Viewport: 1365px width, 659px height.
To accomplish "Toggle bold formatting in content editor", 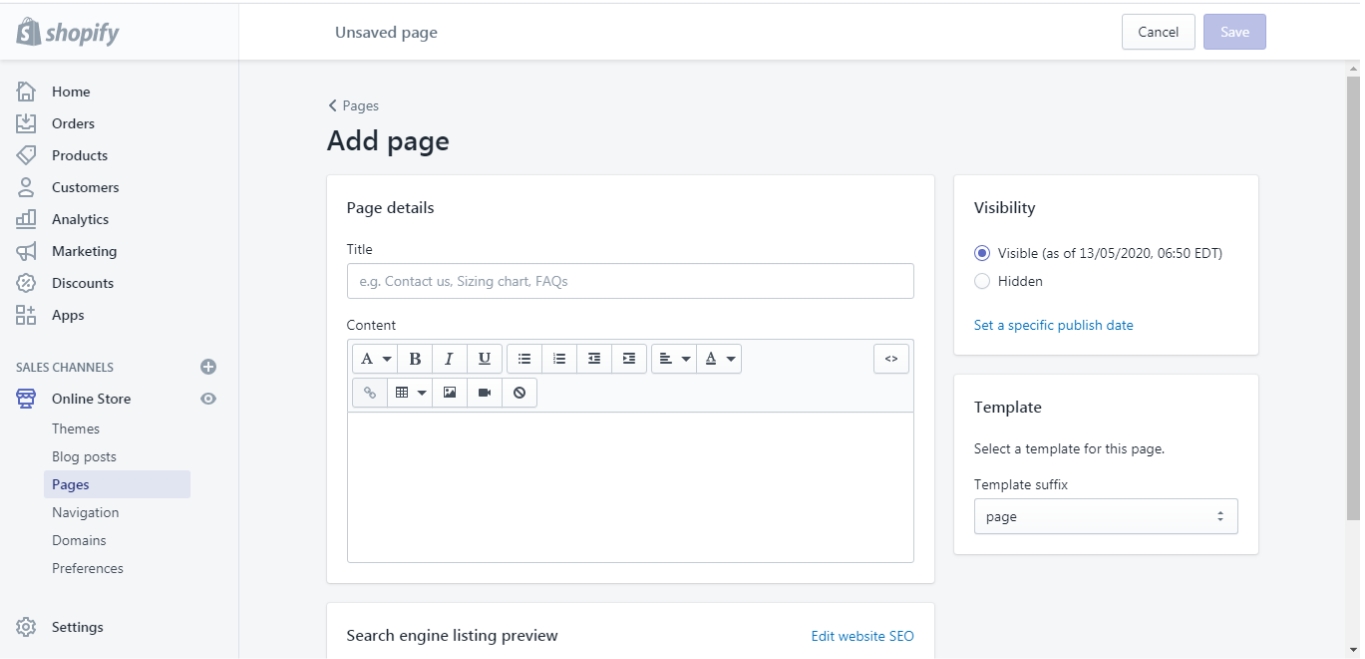I will coord(415,359).
